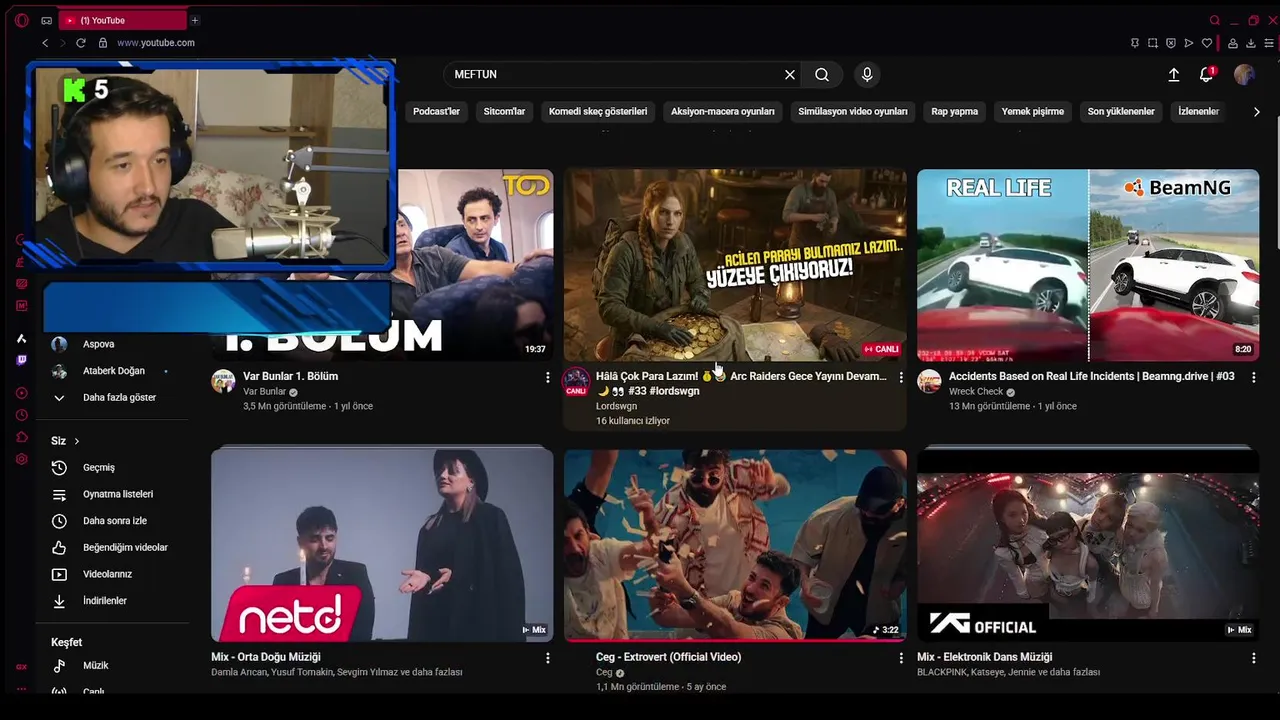Select the Yemek pişirme chip
Viewport: 1280px width, 720px height.
pyautogui.click(x=1033, y=111)
